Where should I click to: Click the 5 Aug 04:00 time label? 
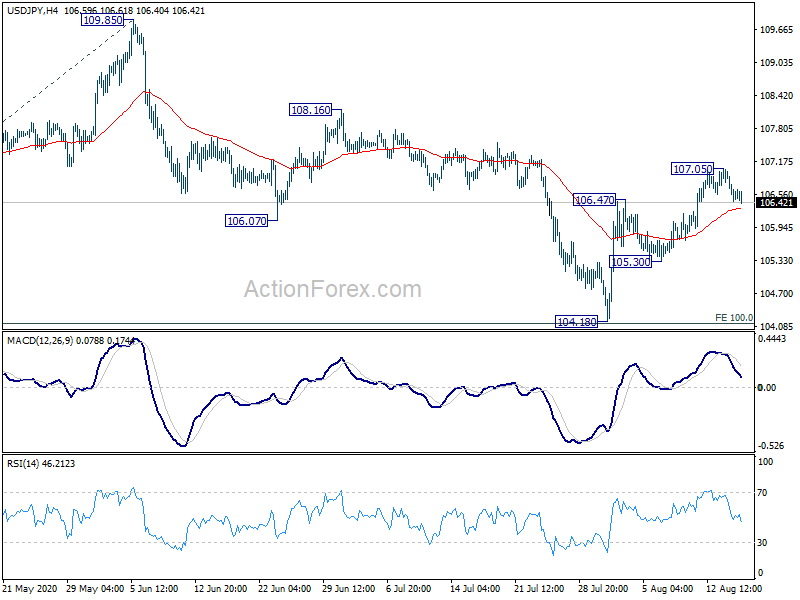point(667,589)
